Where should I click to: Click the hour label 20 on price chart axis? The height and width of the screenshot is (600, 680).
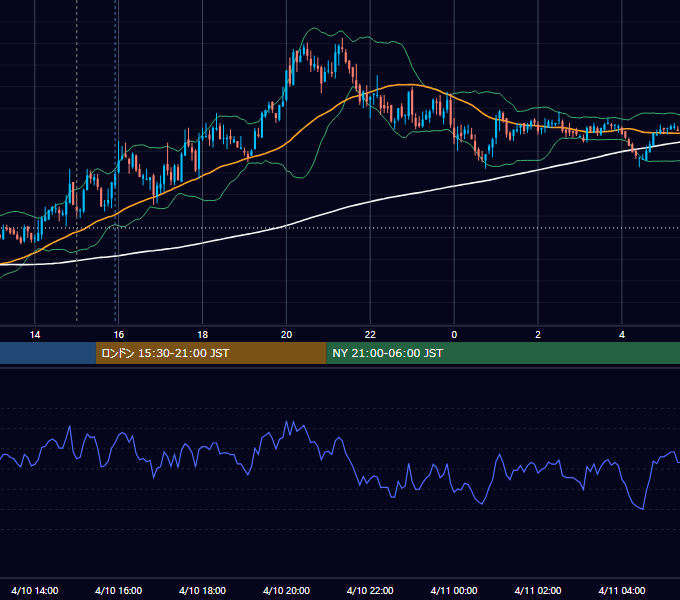pyautogui.click(x=286, y=335)
